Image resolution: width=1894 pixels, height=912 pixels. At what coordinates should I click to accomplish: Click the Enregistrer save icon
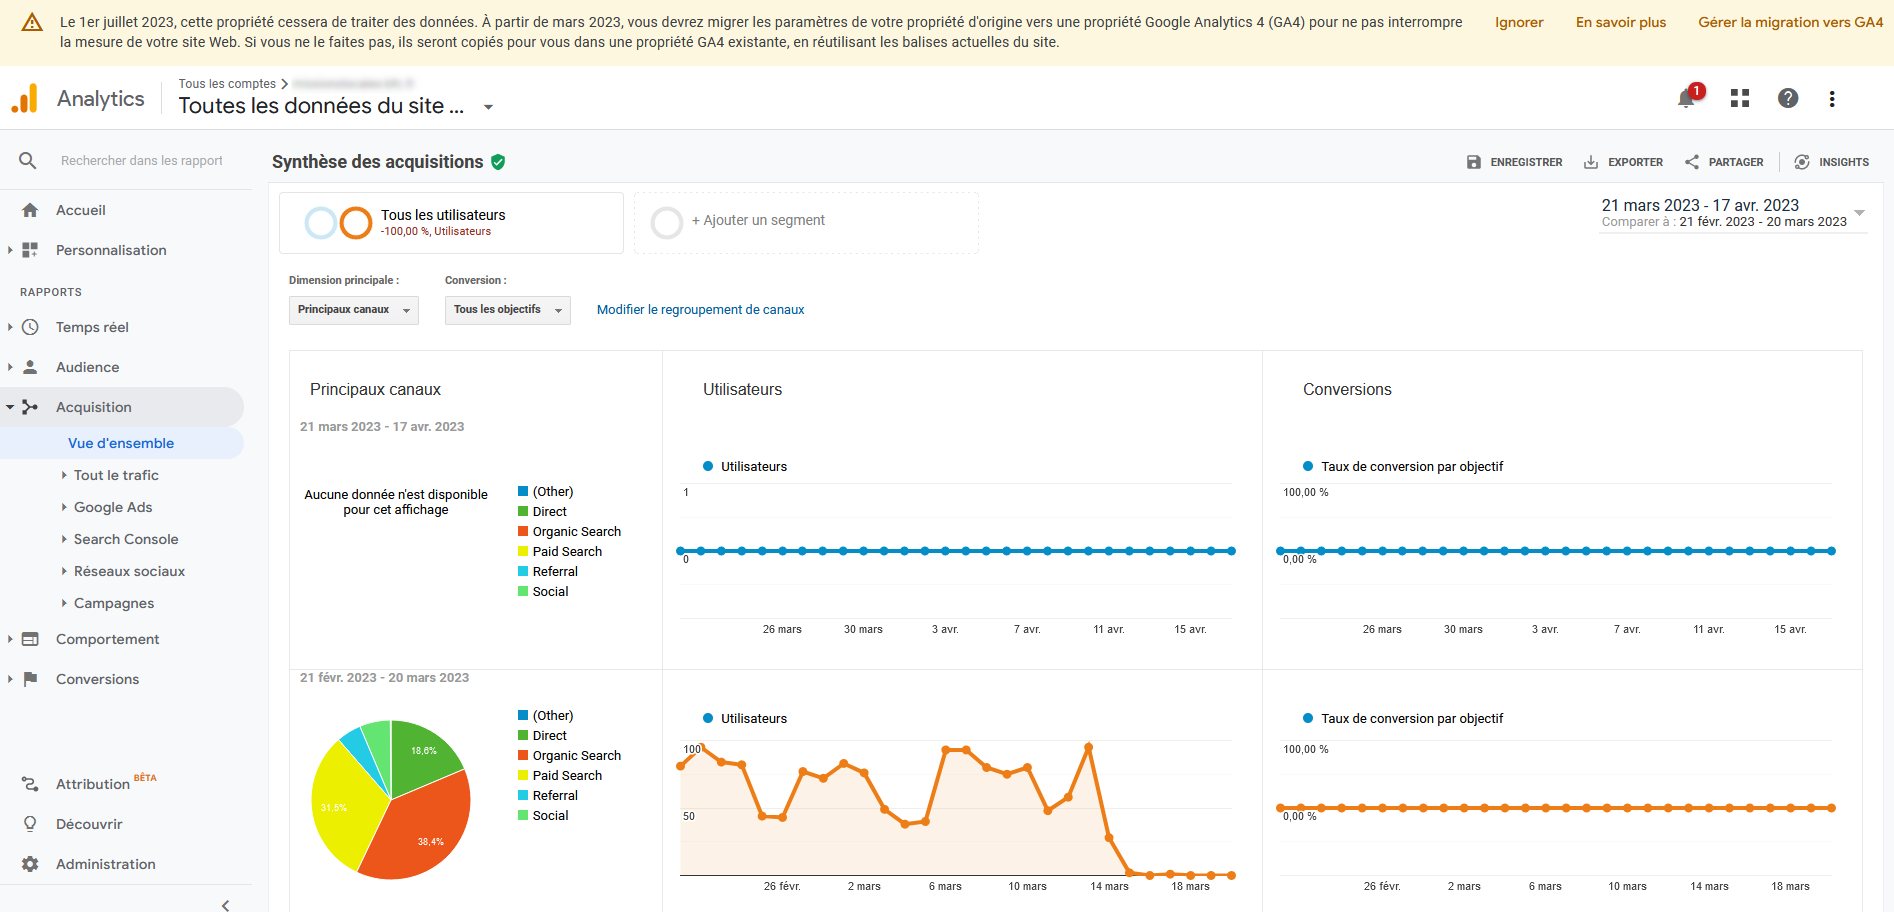[x=1474, y=162]
